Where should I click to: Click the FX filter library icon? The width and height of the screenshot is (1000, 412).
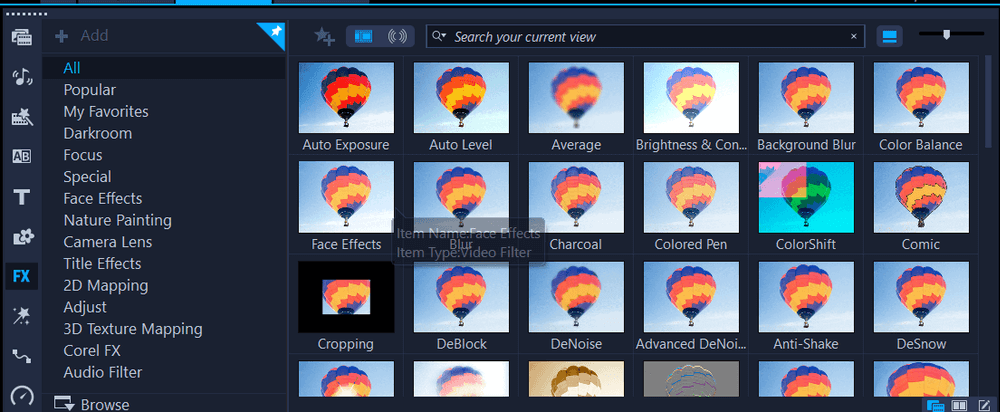pyautogui.click(x=21, y=276)
